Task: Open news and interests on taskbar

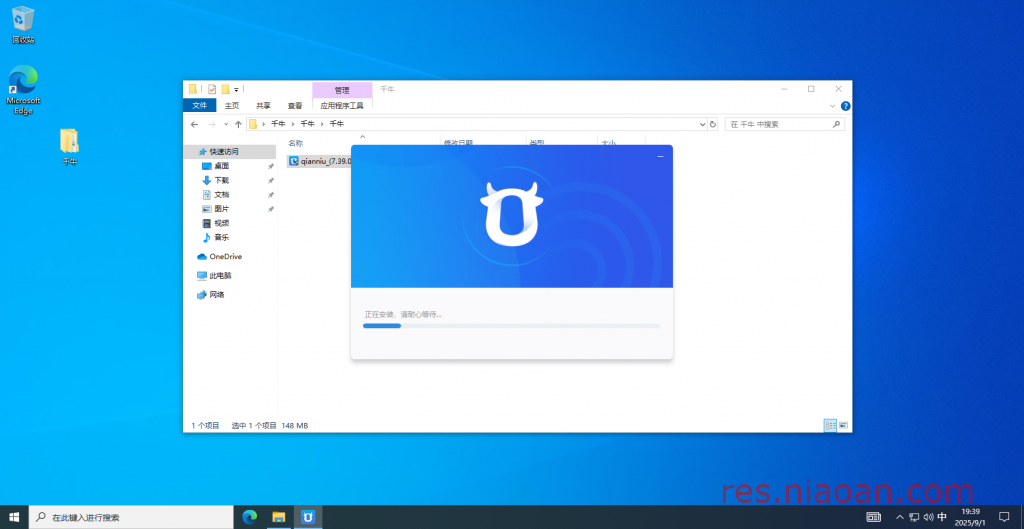Action: 873,517
